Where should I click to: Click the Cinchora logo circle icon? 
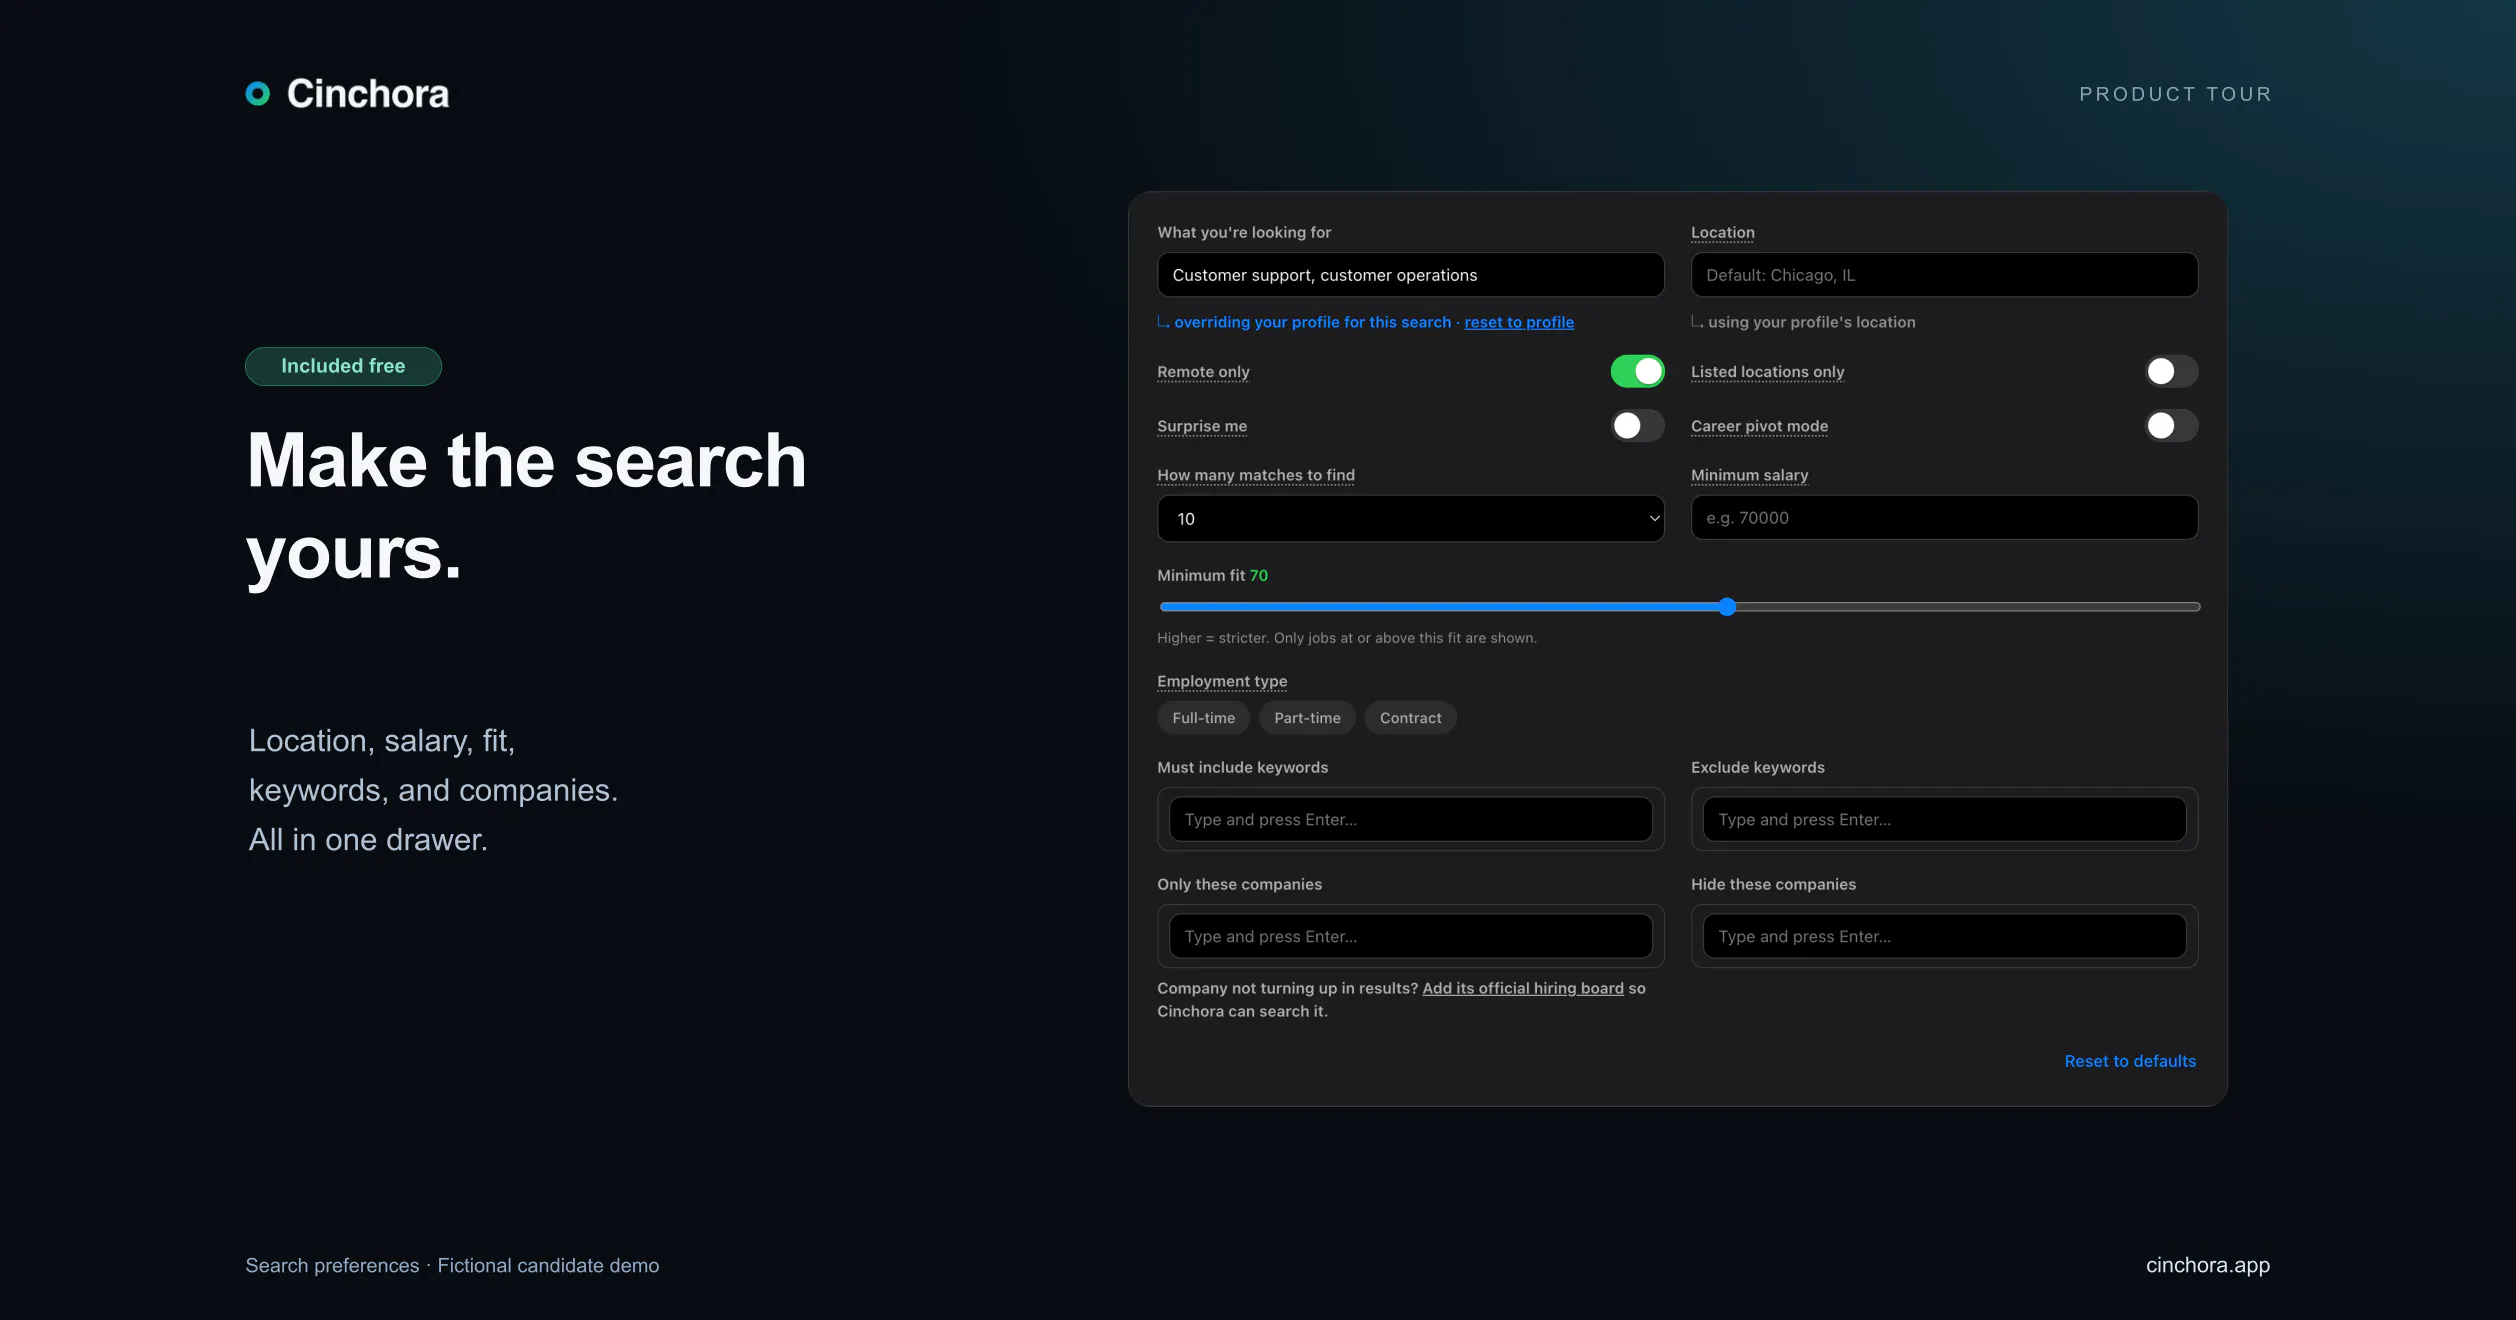[258, 94]
